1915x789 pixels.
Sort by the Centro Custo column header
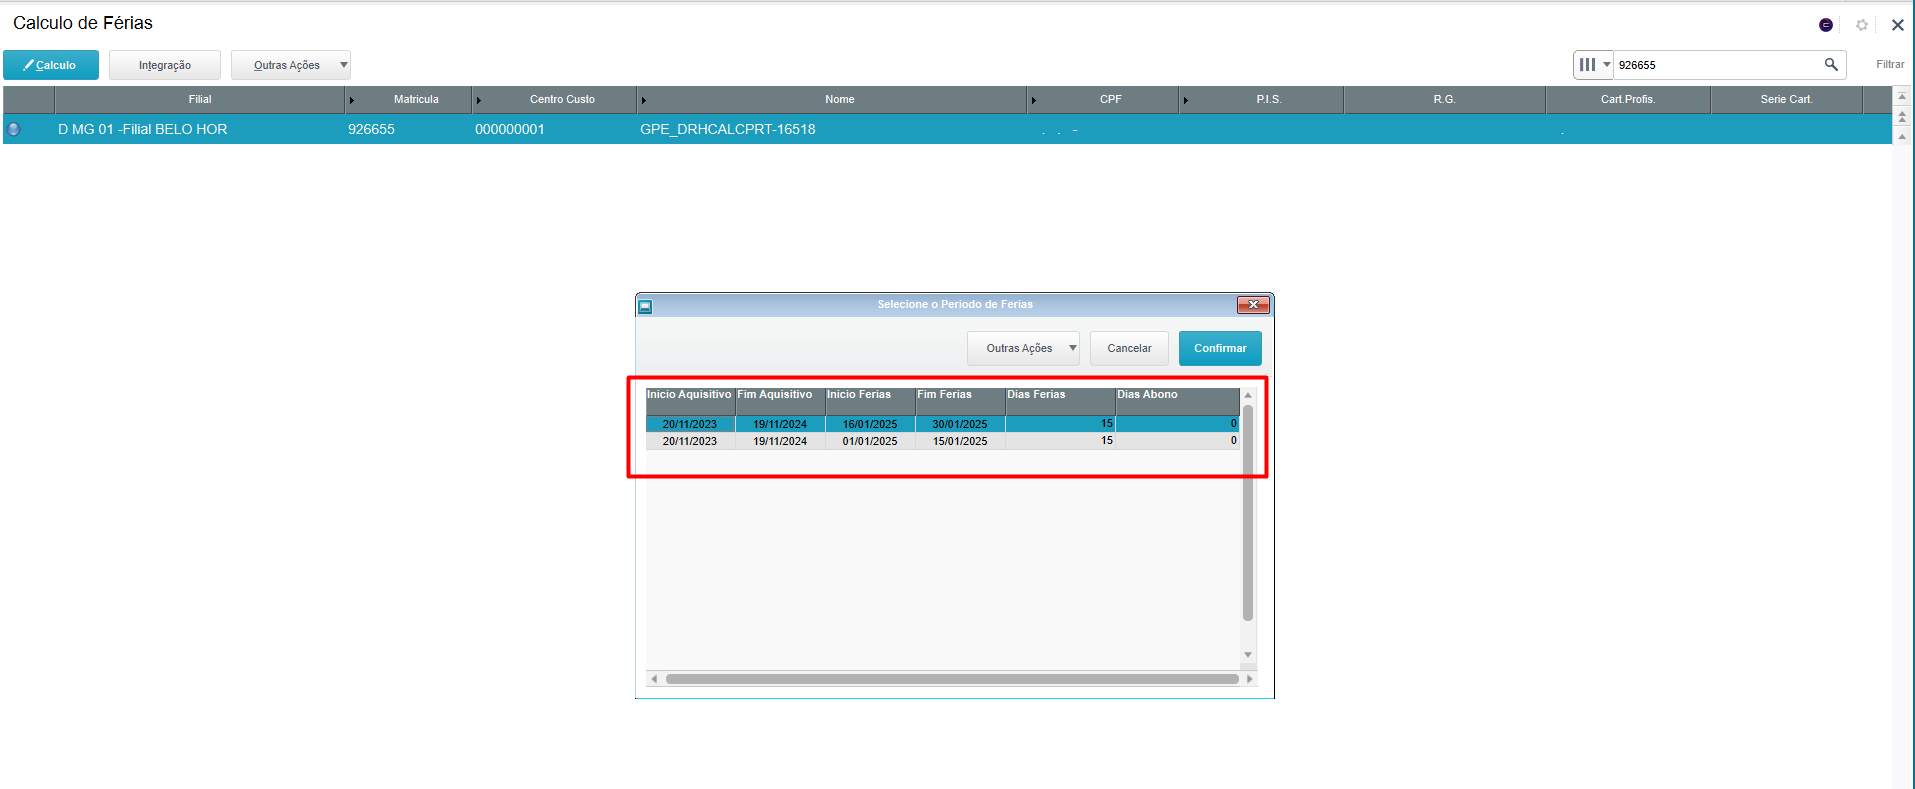tap(555, 99)
